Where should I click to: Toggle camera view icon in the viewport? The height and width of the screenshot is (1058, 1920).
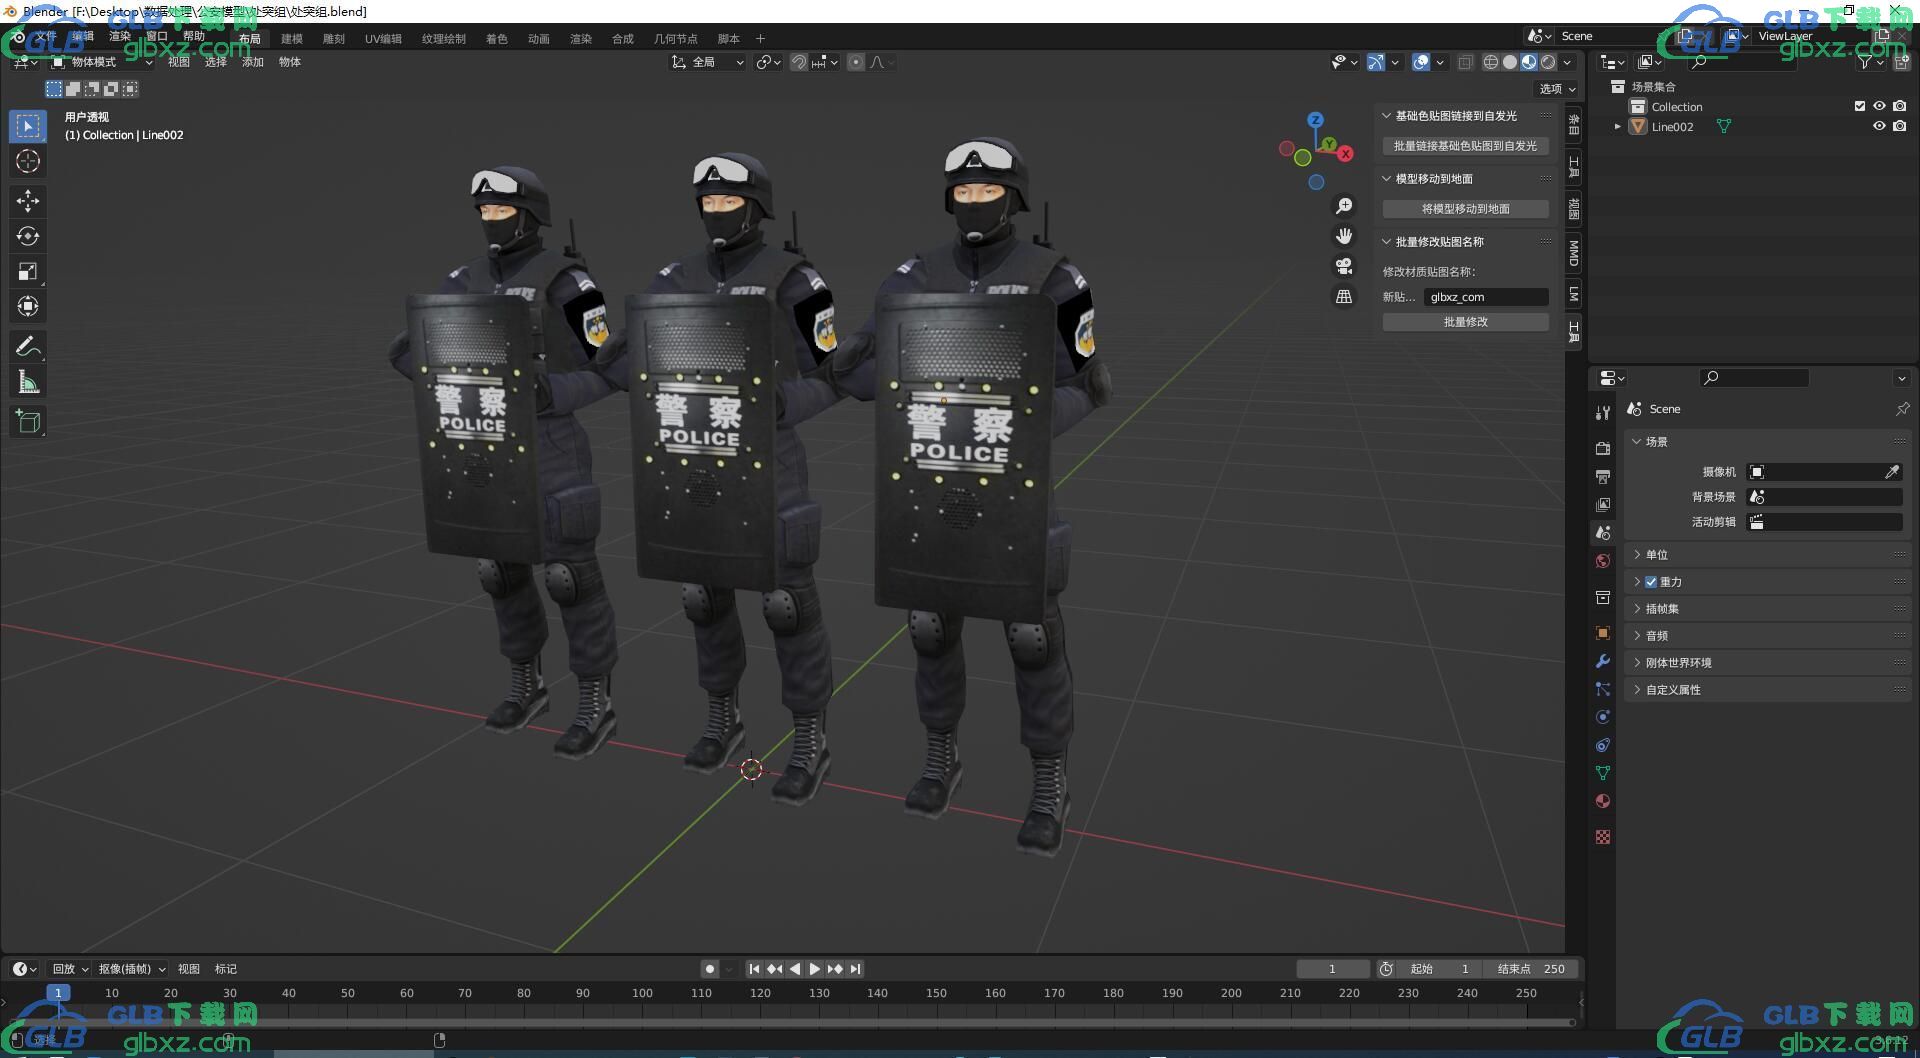click(x=1344, y=266)
